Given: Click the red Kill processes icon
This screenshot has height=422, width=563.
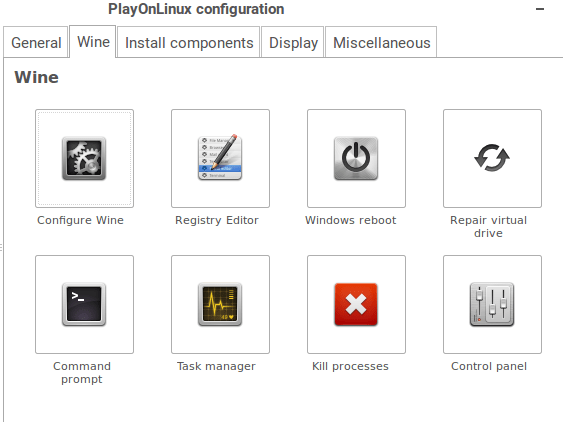Looking at the screenshot, I should coord(356,305).
